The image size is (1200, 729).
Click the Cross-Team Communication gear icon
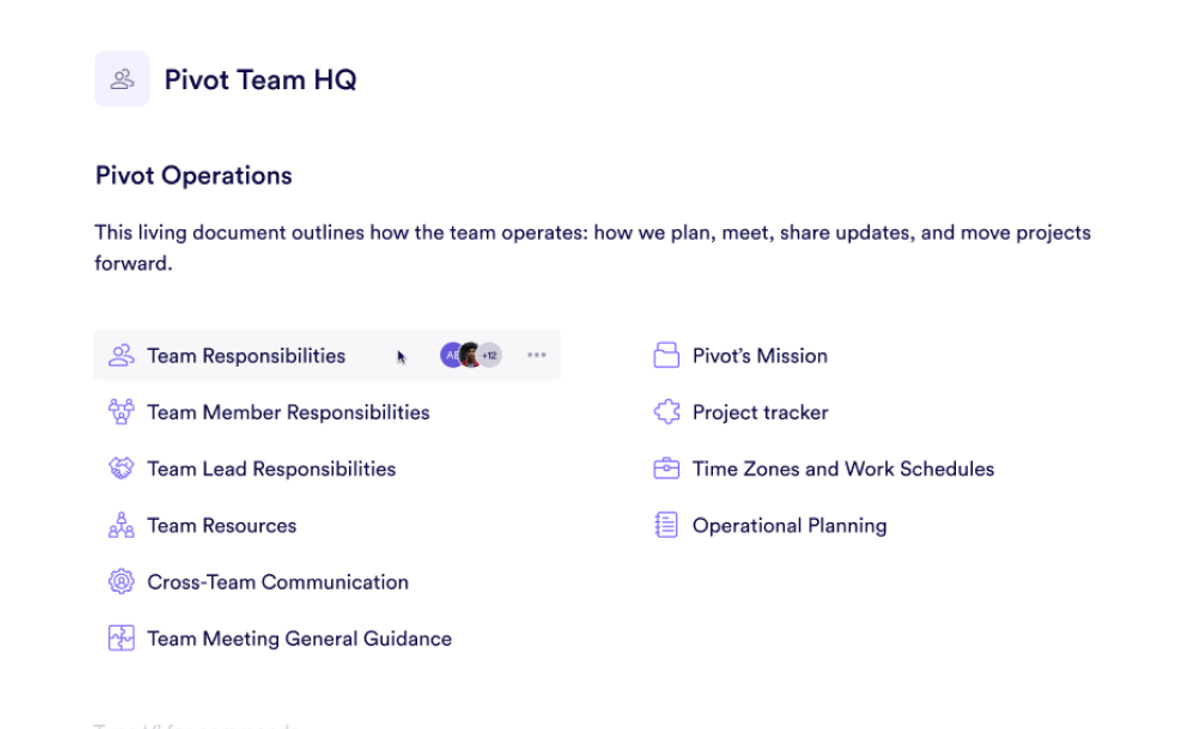[x=121, y=581]
